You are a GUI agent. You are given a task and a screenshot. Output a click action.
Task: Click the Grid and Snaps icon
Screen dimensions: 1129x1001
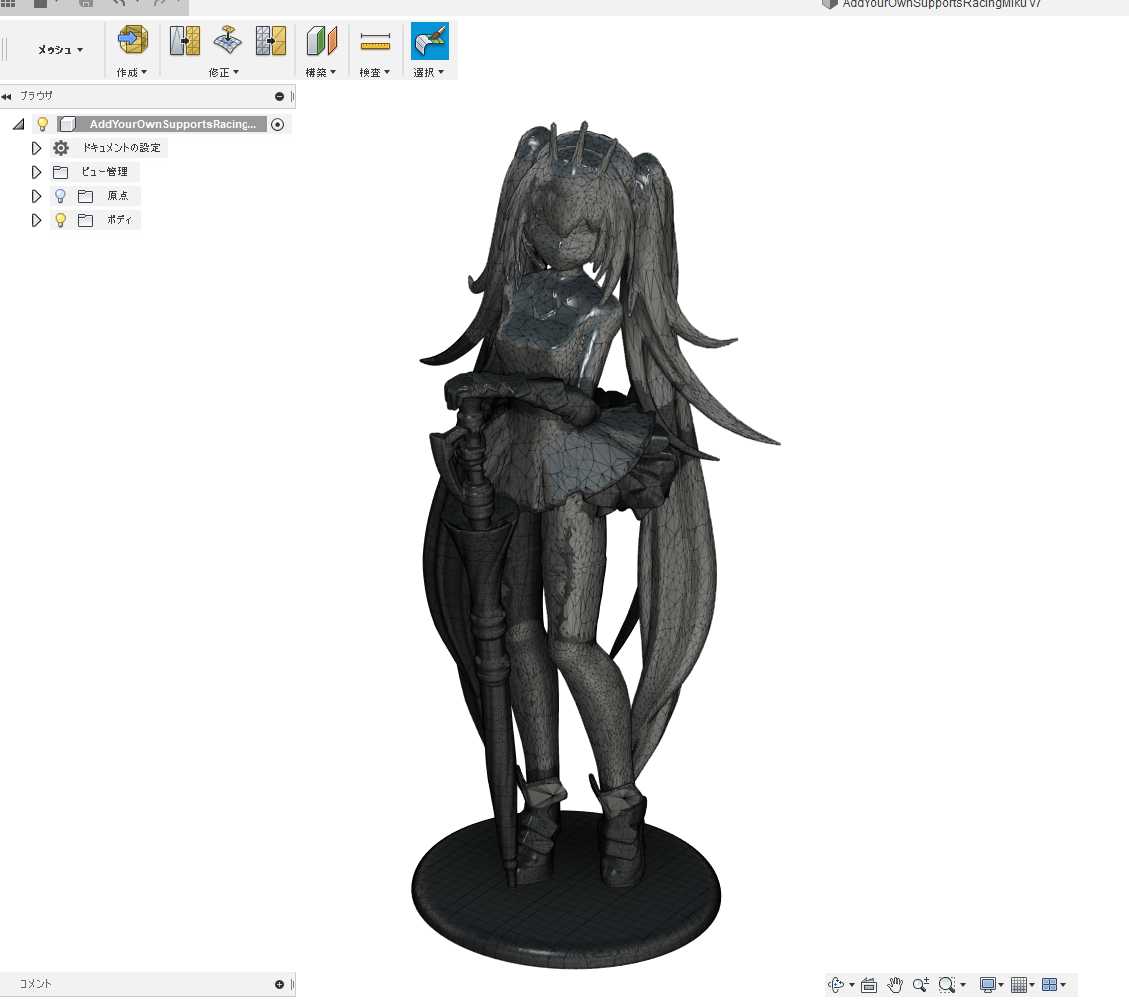[x=1019, y=984]
